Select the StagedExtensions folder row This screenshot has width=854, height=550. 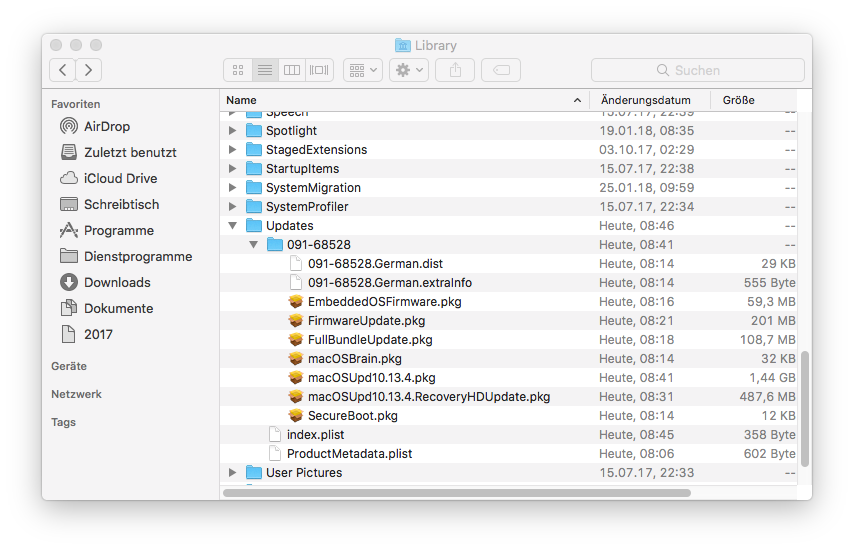[509, 150]
